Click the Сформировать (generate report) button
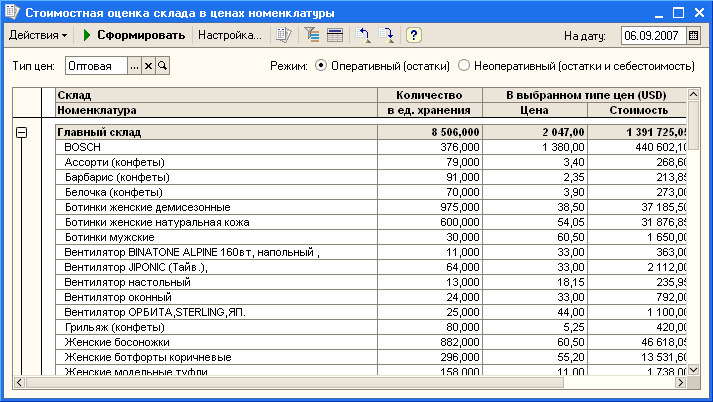The height and width of the screenshot is (402, 713). click(x=134, y=35)
